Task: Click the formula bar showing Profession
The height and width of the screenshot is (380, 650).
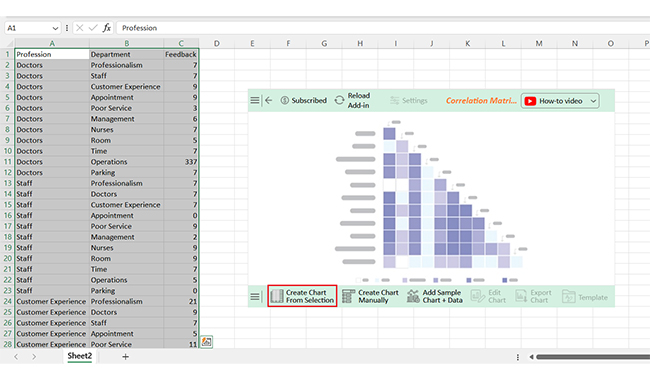Action: (x=383, y=28)
